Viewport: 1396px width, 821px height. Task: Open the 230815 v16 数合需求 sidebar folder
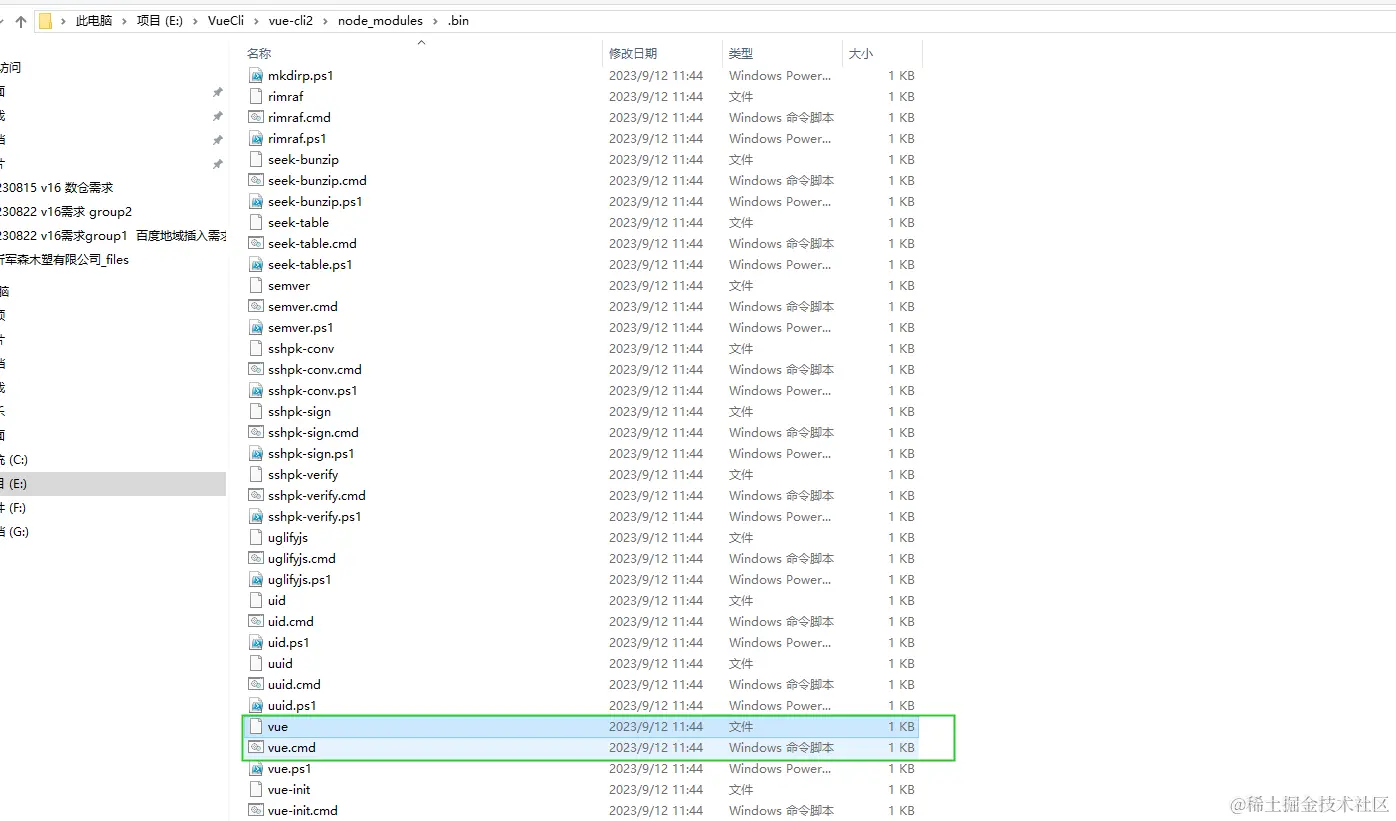coord(57,187)
